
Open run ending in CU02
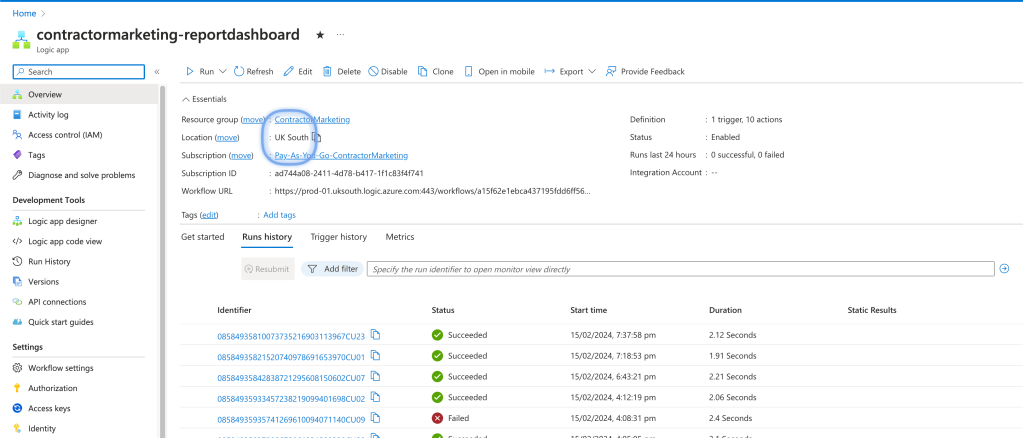(x=291, y=399)
